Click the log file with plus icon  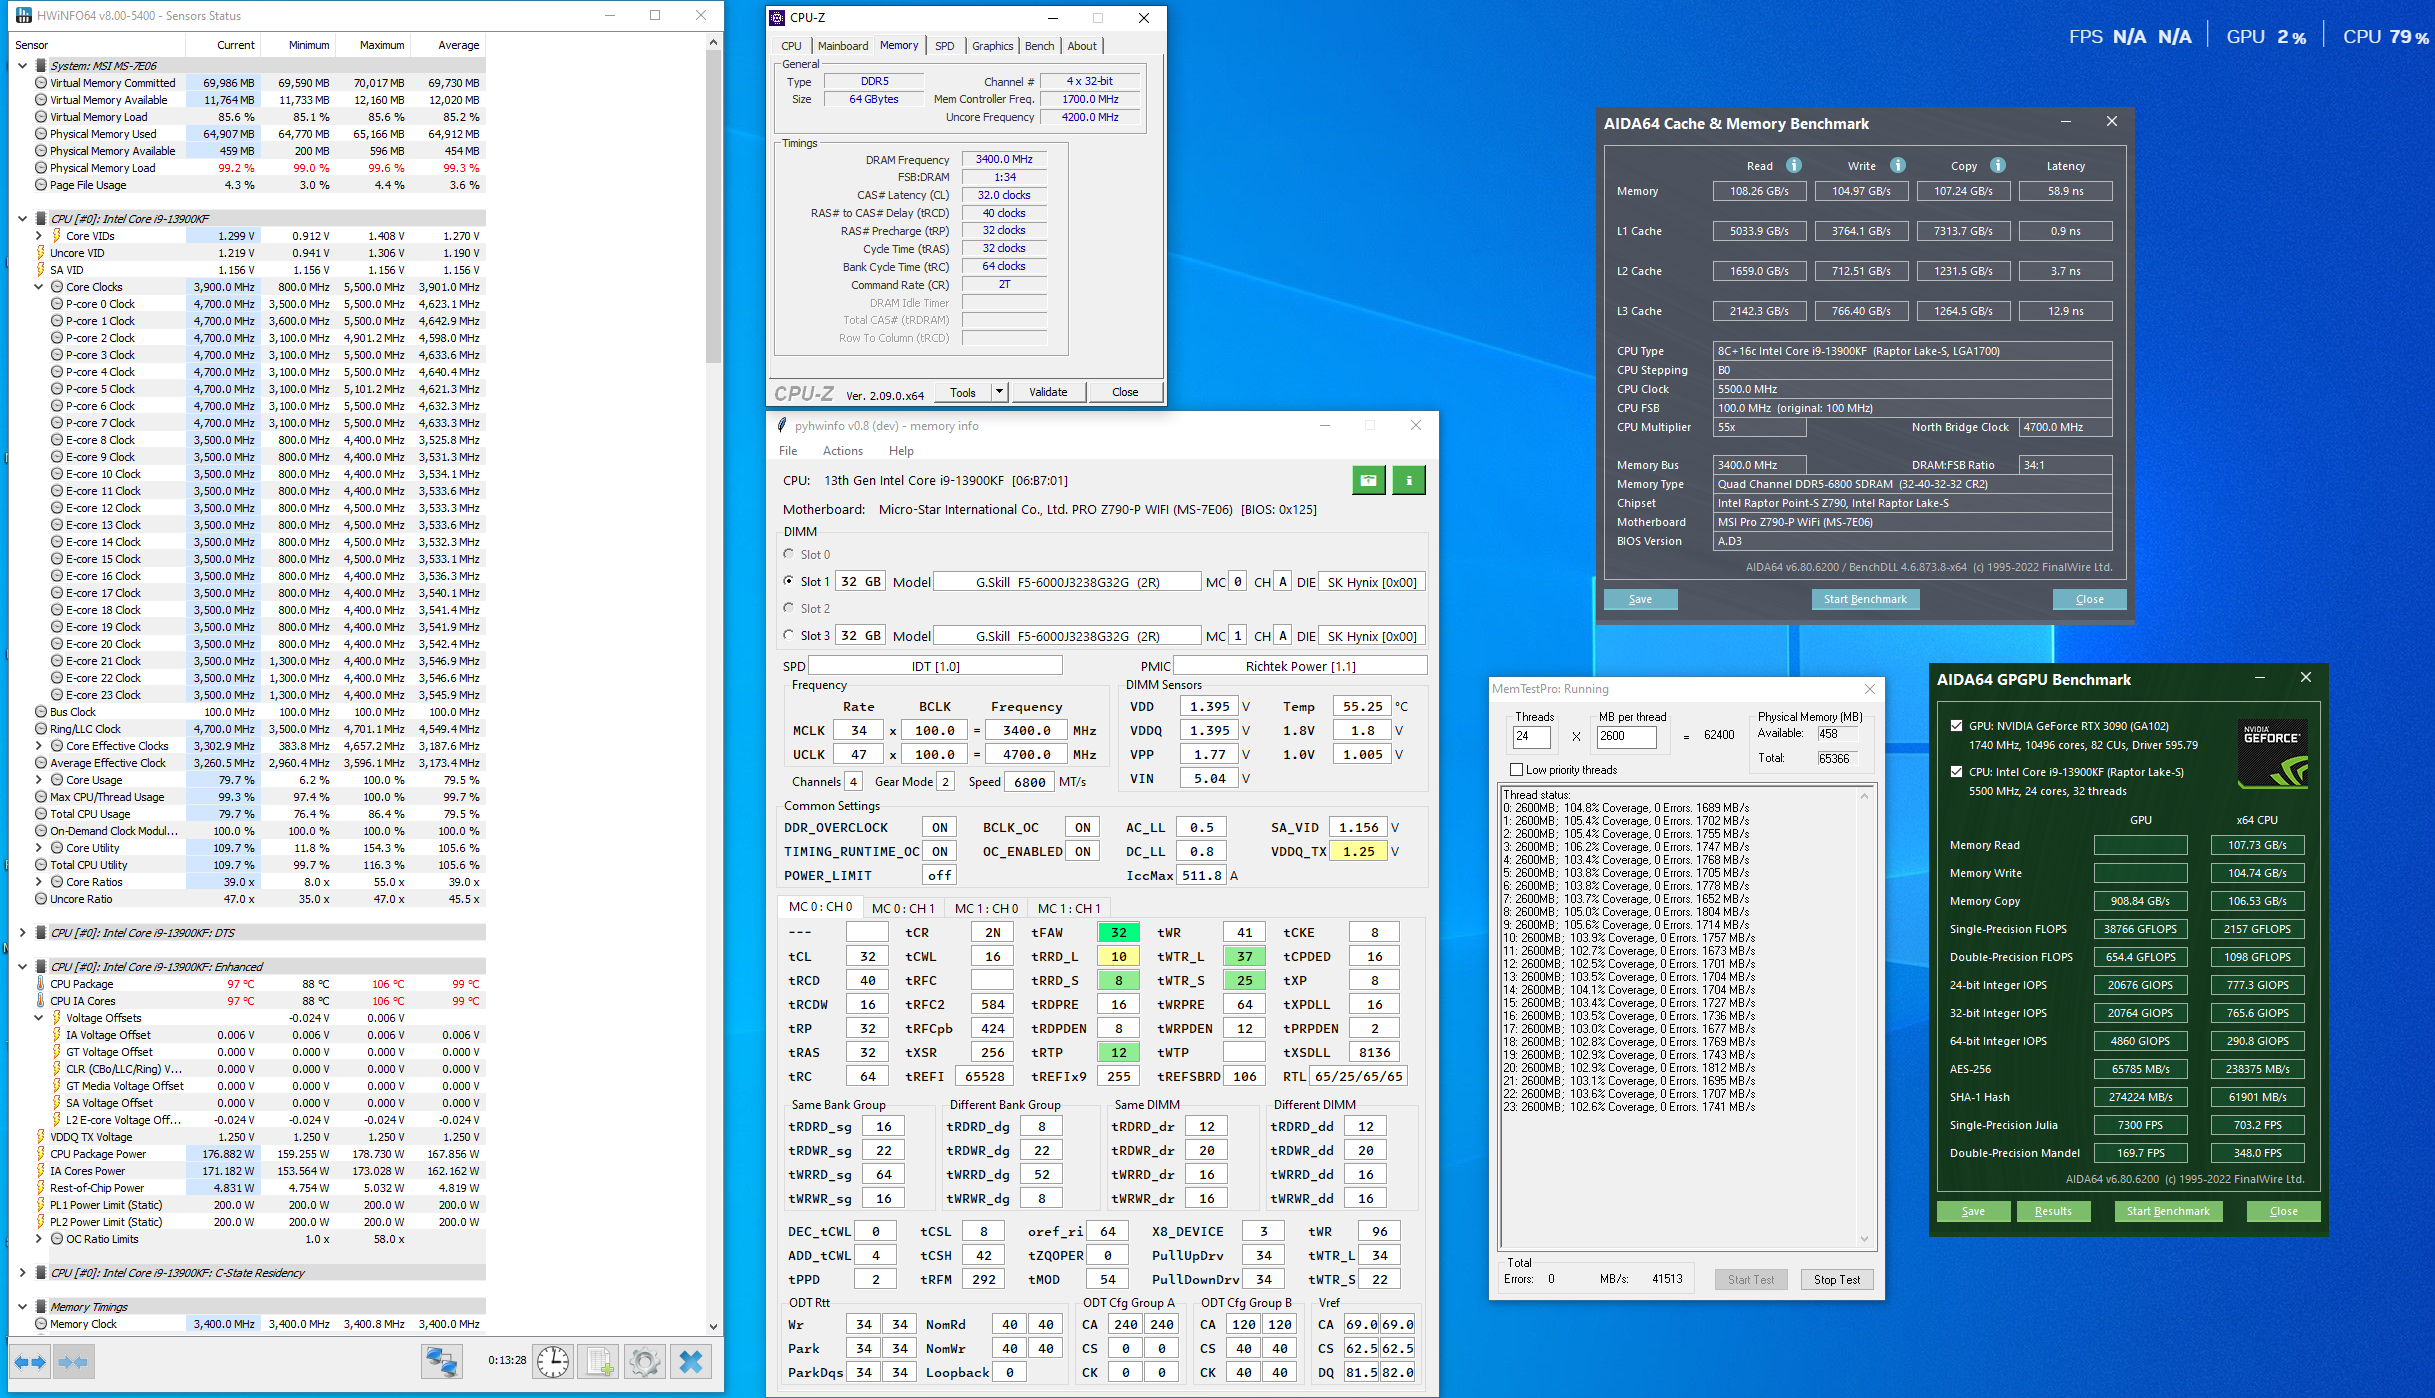coord(600,1362)
